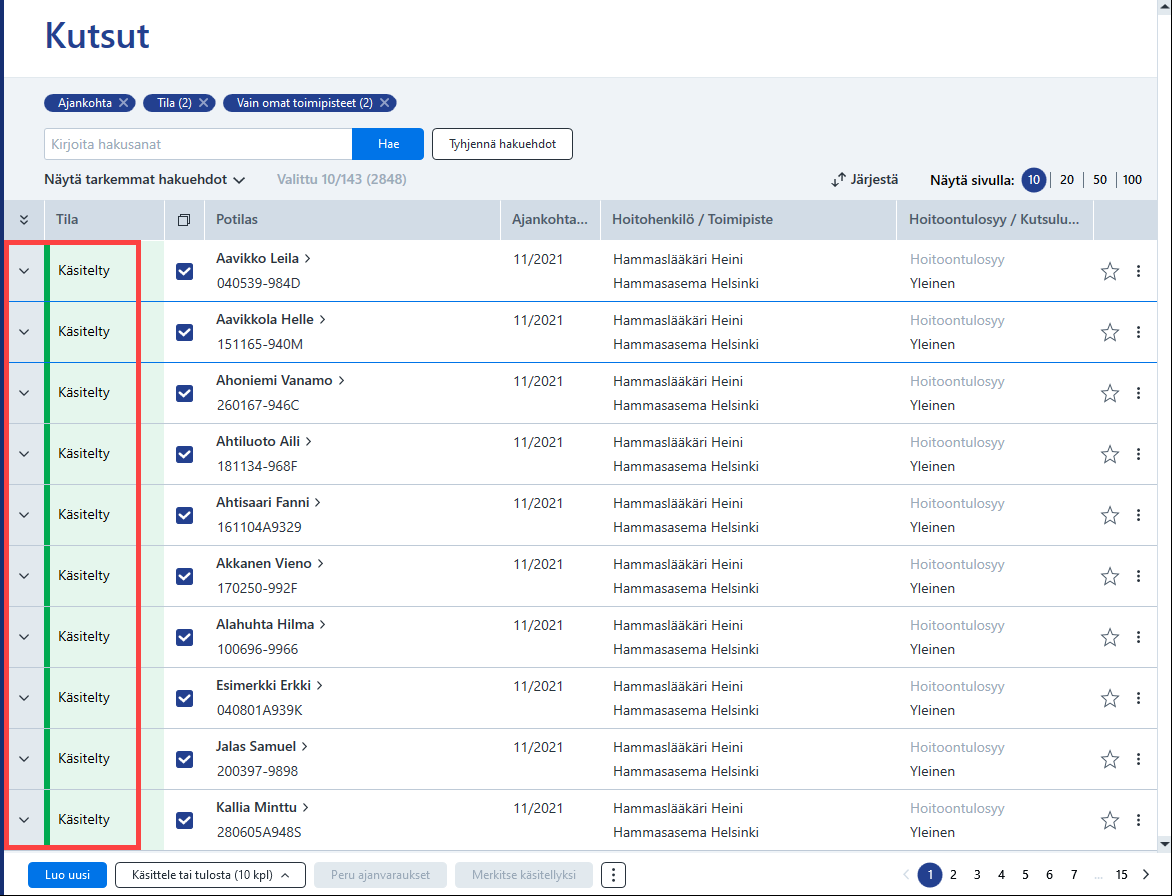Uncheck the checkbox for Aavikkola Helle
This screenshot has width=1172, height=896.
(x=185, y=333)
